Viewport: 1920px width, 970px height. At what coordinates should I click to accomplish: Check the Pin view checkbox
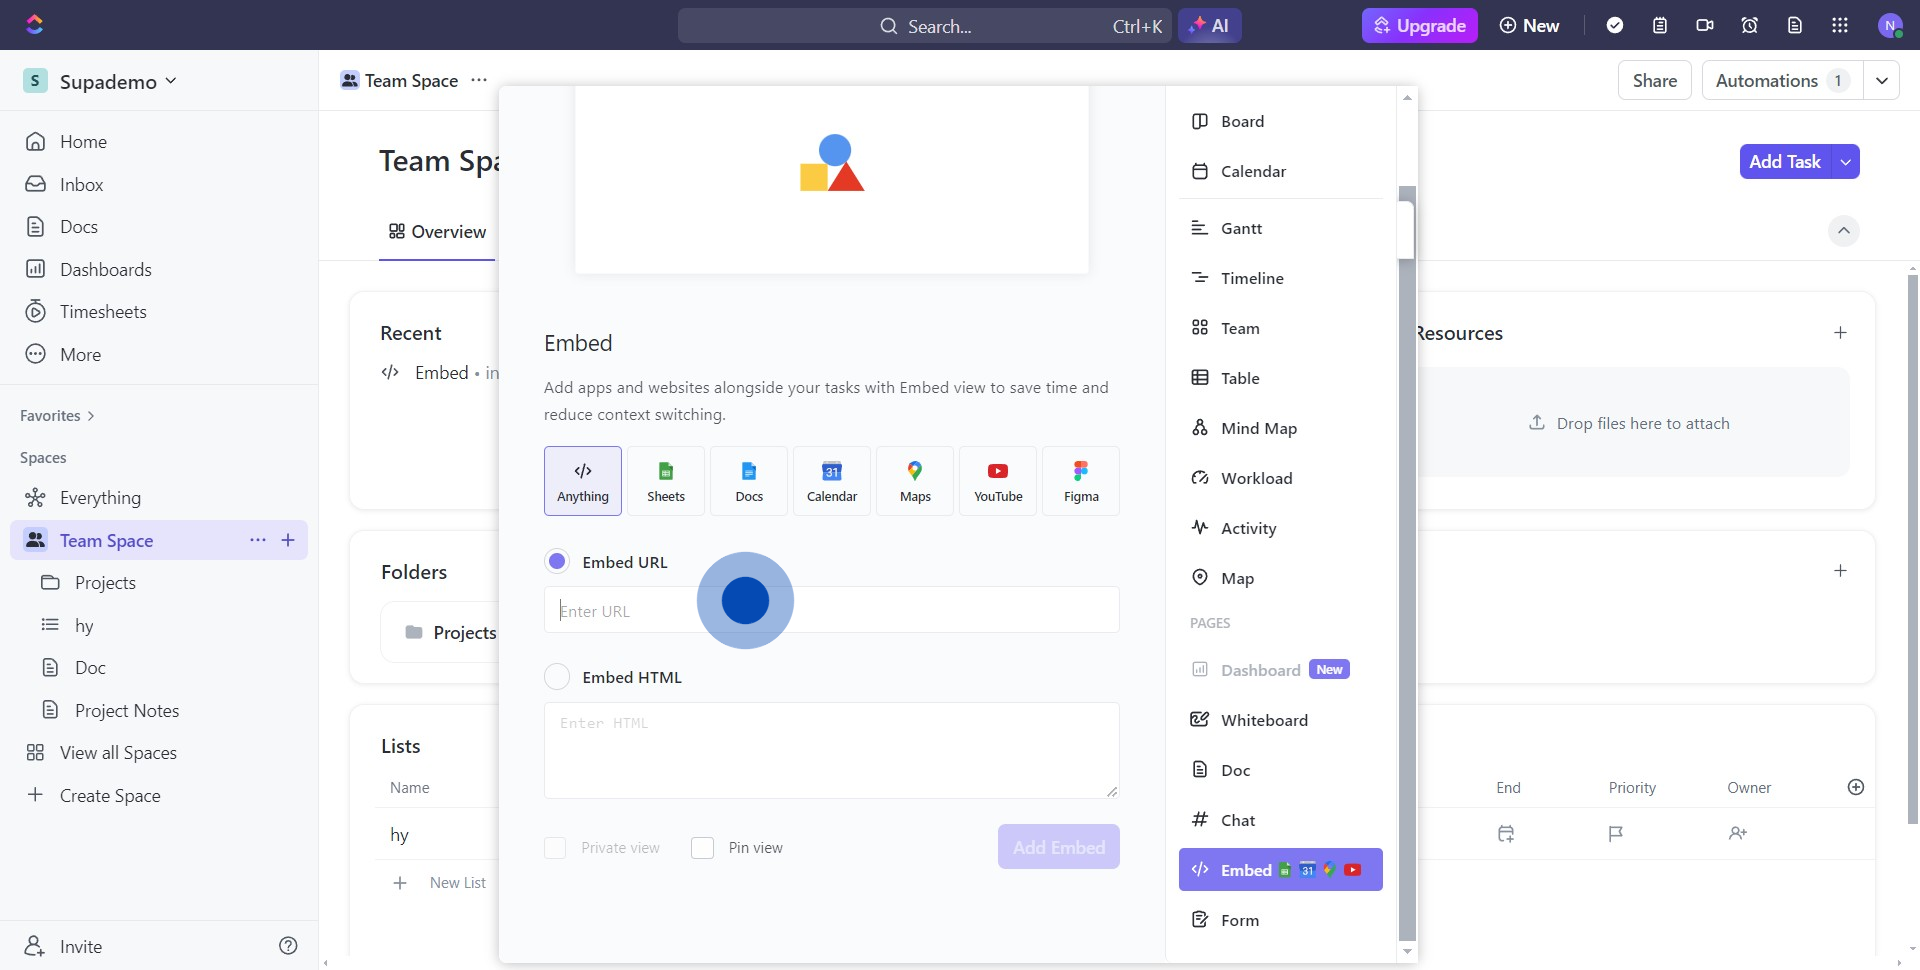(703, 848)
